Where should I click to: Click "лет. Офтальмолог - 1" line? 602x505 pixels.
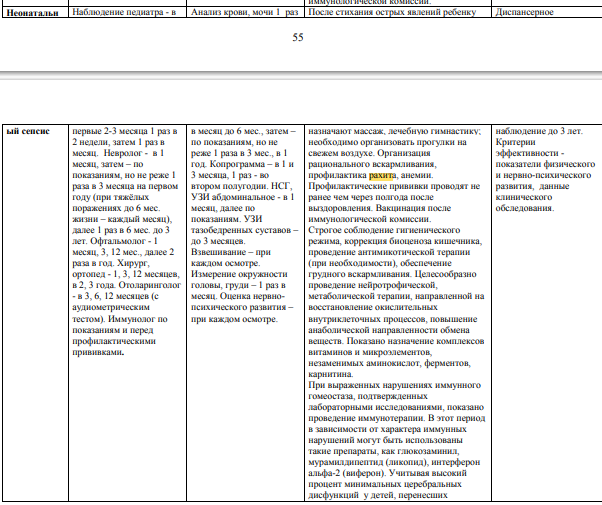(115, 242)
